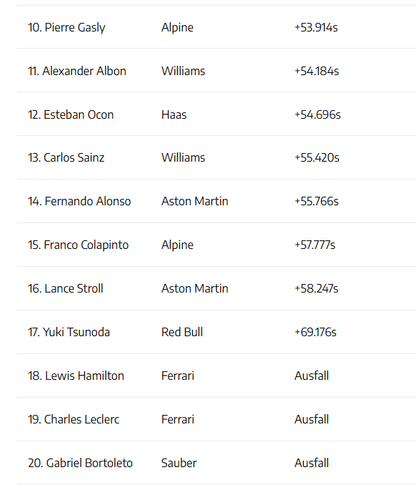Select Esteban Ocon's Haas team cell
The height and width of the screenshot is (500, 418).
pyautogui.click(x=174, y=115)
